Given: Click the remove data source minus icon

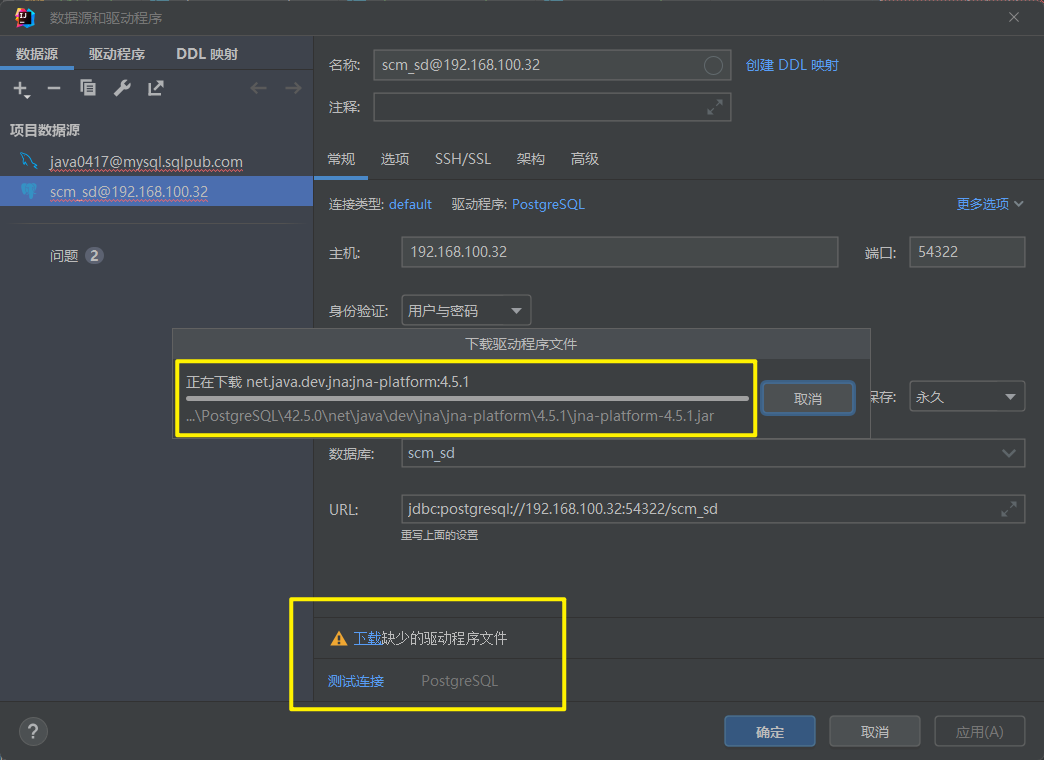Looking at the screenshot, I should click(54, 89).
